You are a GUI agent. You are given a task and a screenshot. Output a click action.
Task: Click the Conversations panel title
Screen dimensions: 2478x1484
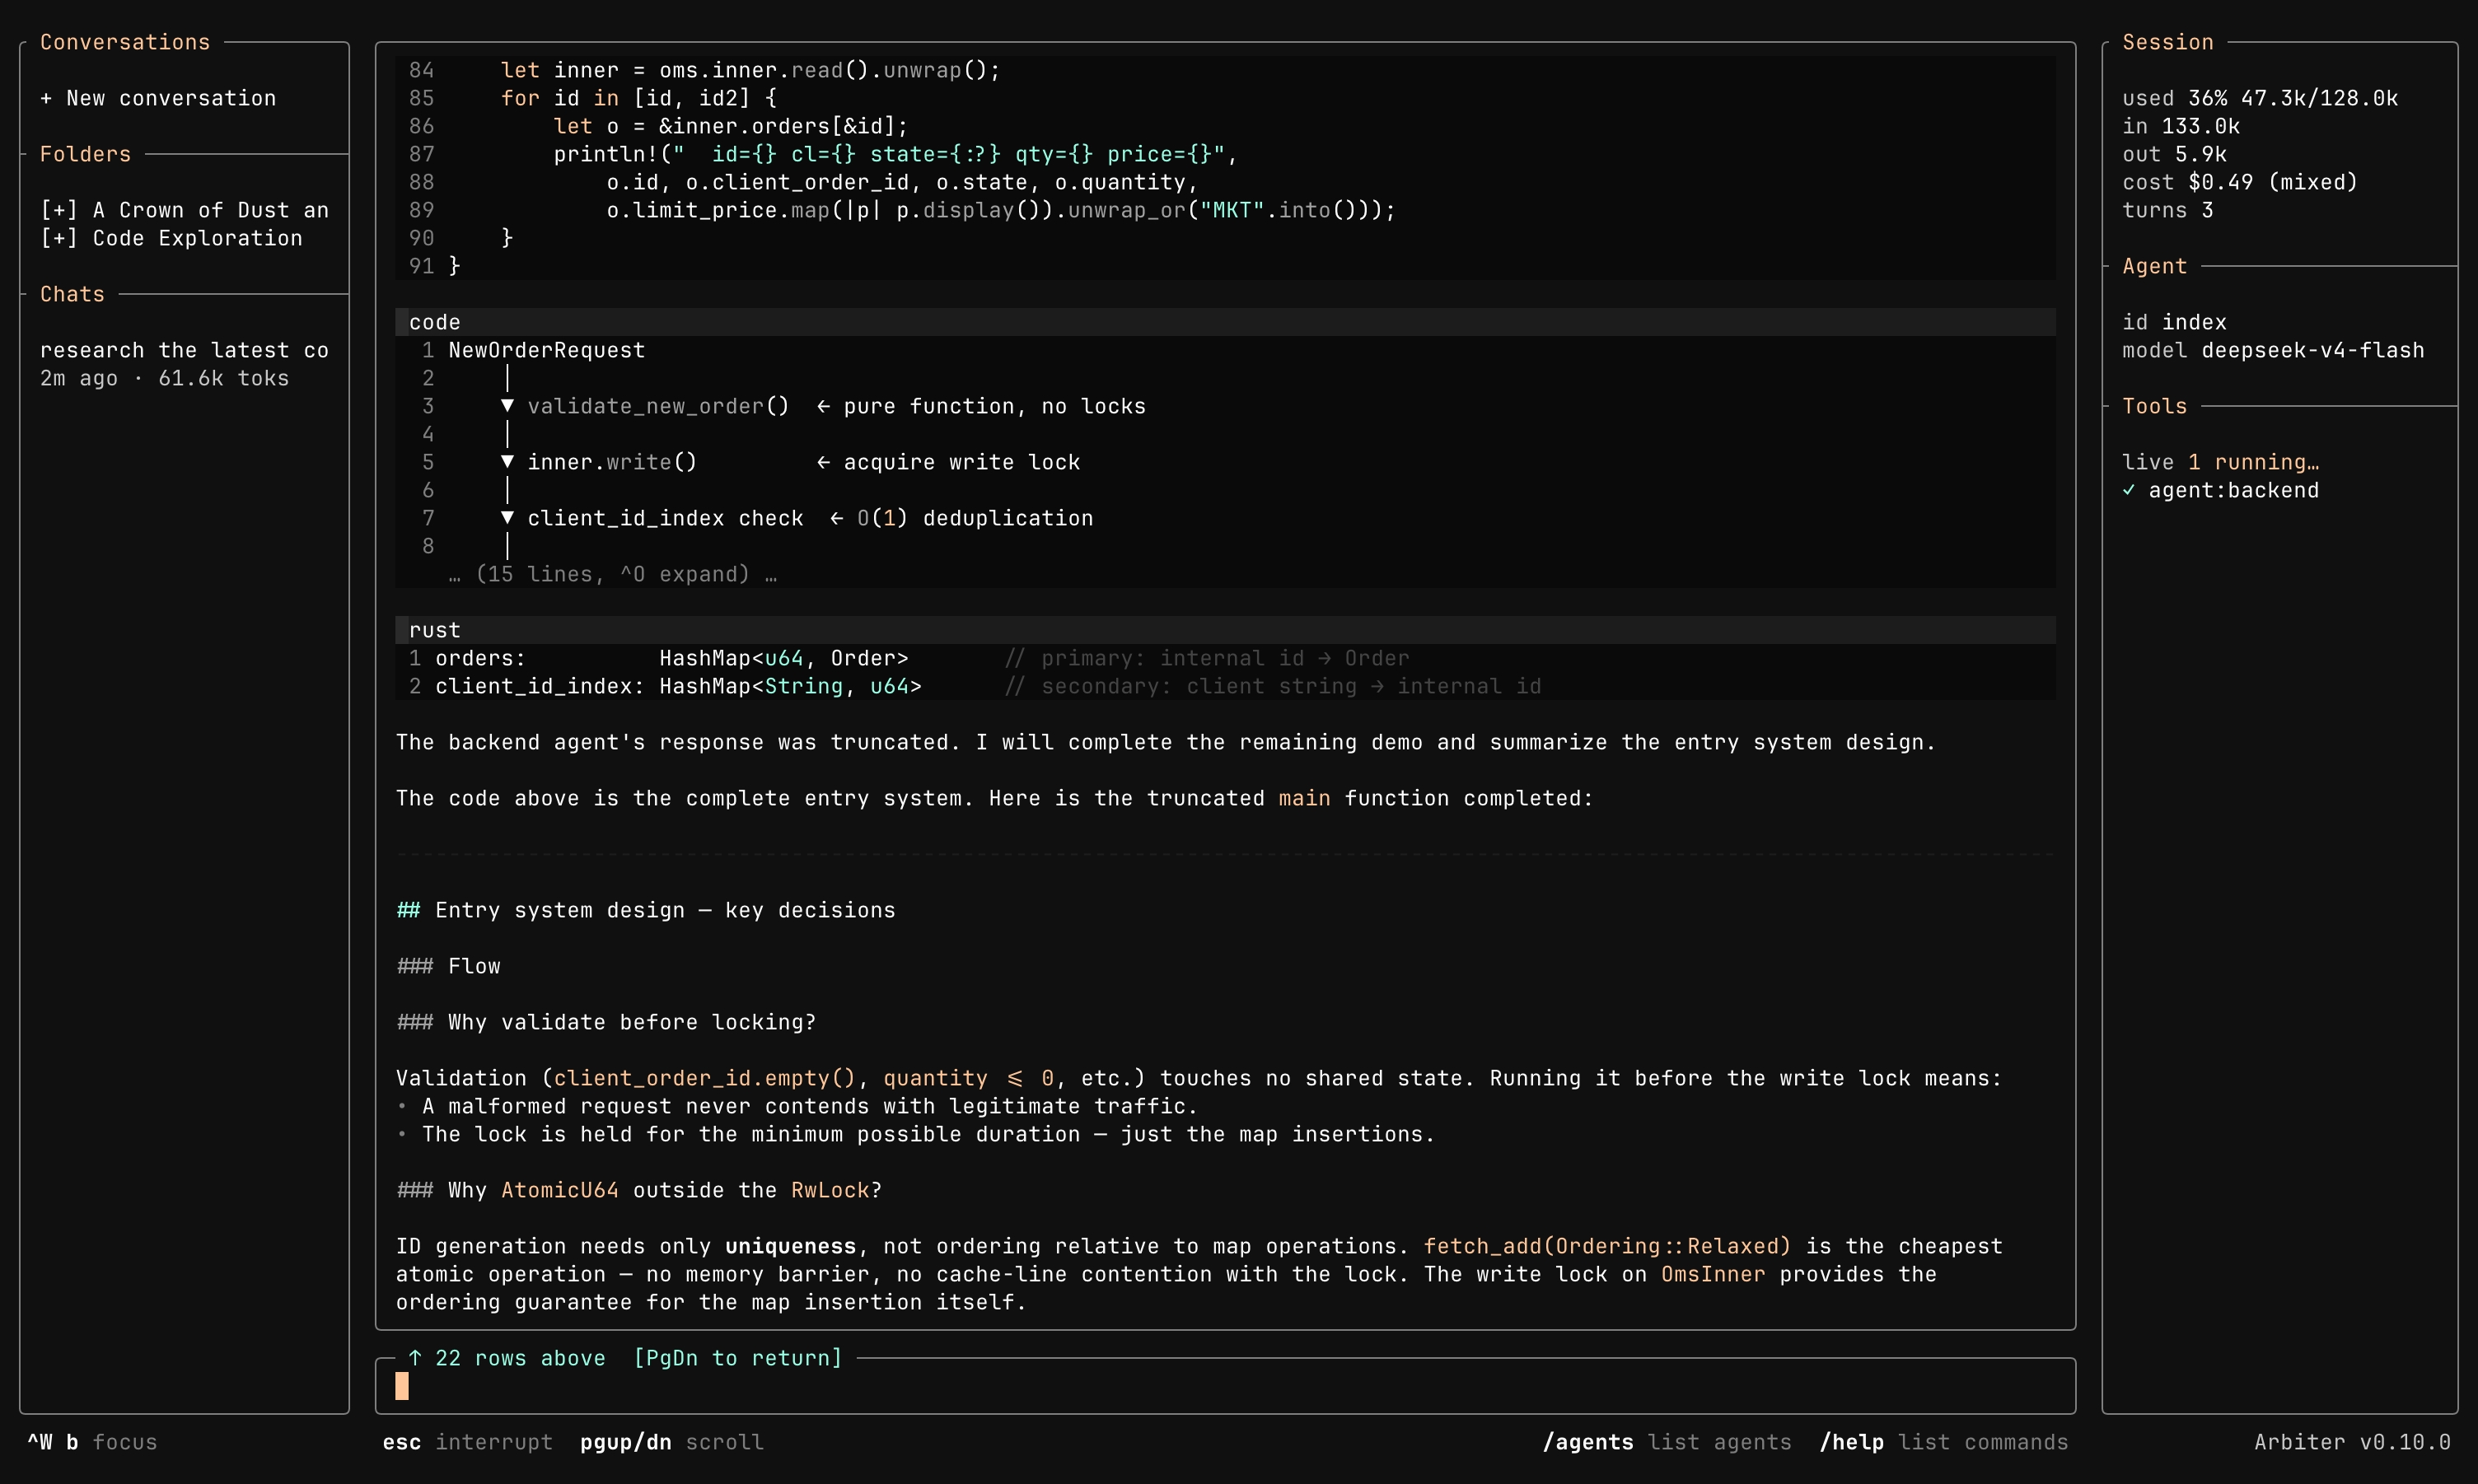tap(125, 42)
